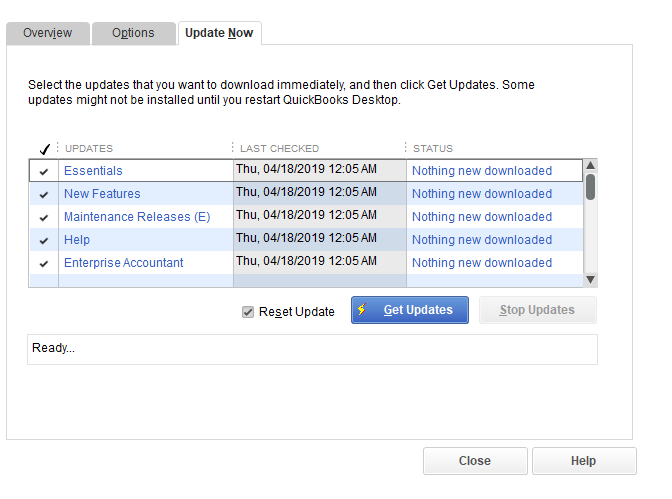Toggle the Help update row checkmark
The image size is (672, 499).
click(44, 240)
